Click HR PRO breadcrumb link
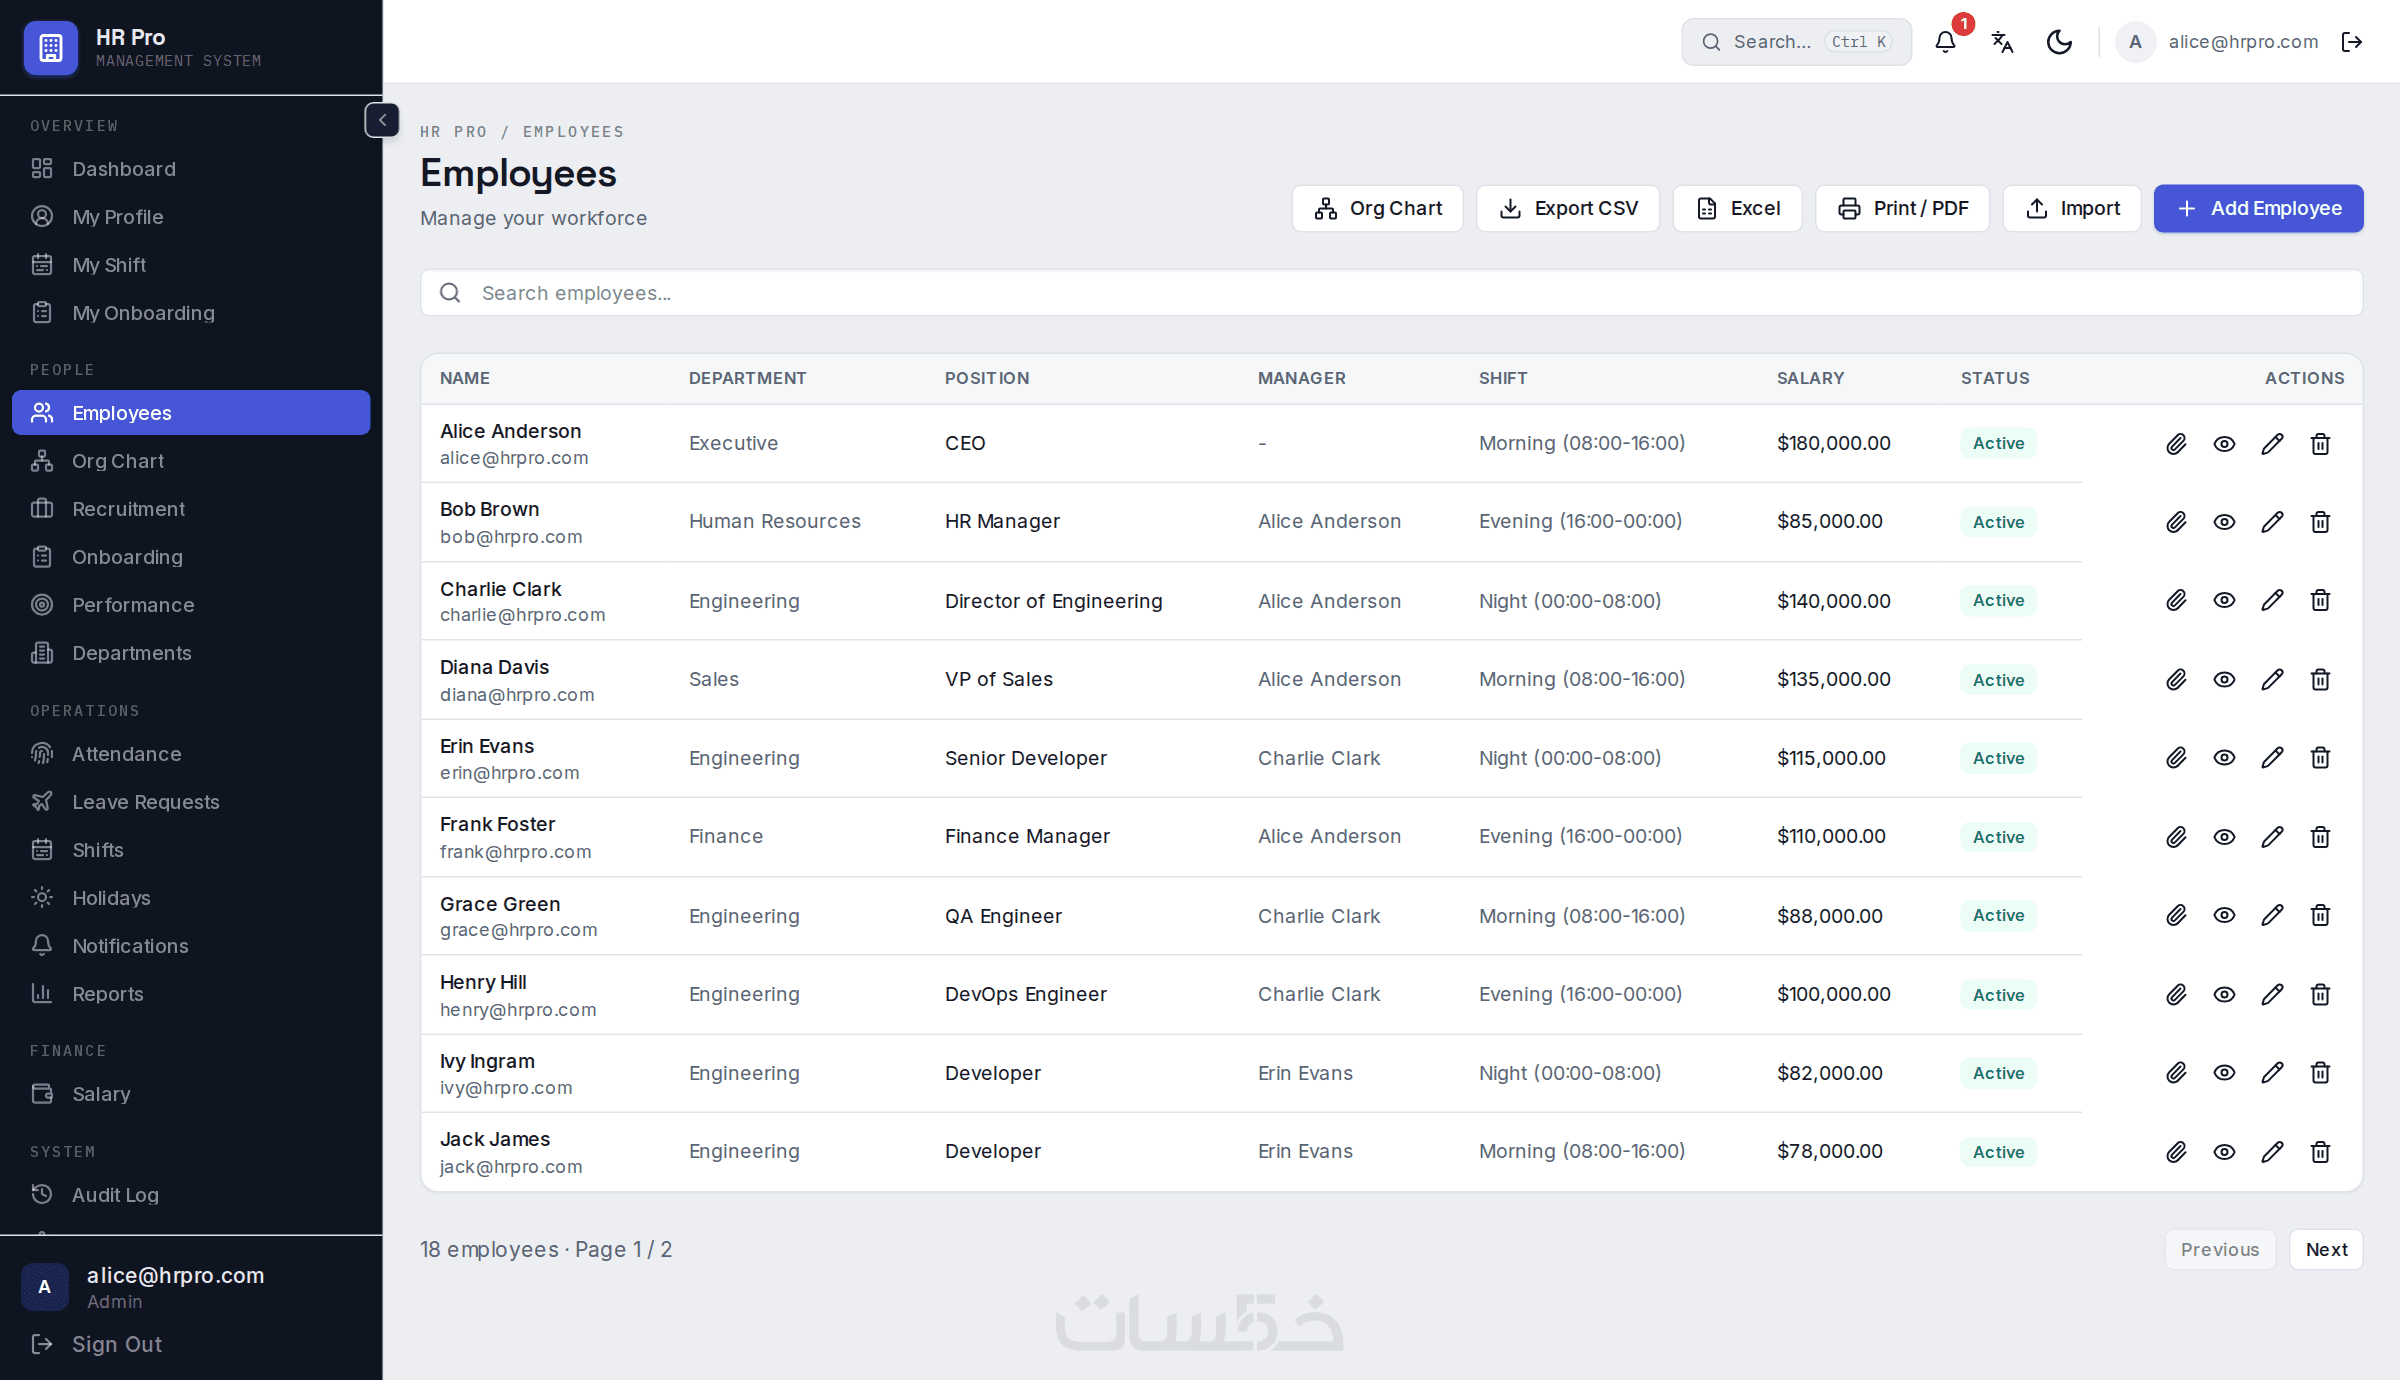The height and width of the screenshot is (1380, 2400). pyautogui.click(x=454, y=132)
